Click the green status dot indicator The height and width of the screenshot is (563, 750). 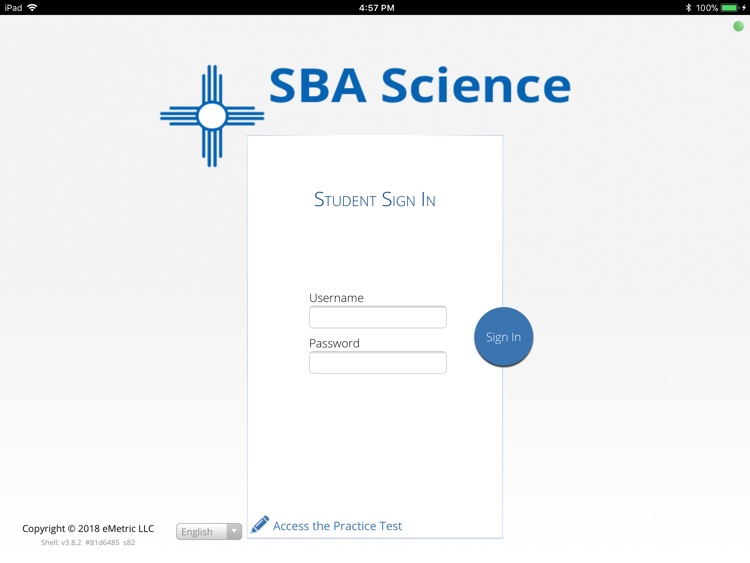[x=739, y=26]
